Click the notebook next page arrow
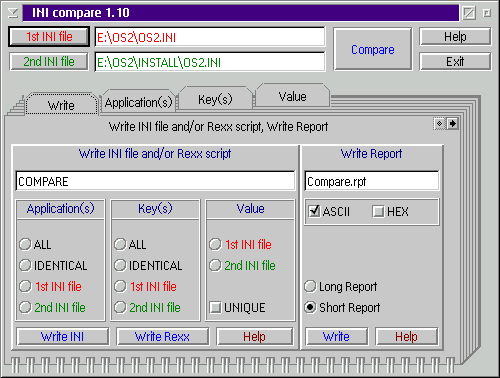The image size is (500, 378). click(452, 124)
